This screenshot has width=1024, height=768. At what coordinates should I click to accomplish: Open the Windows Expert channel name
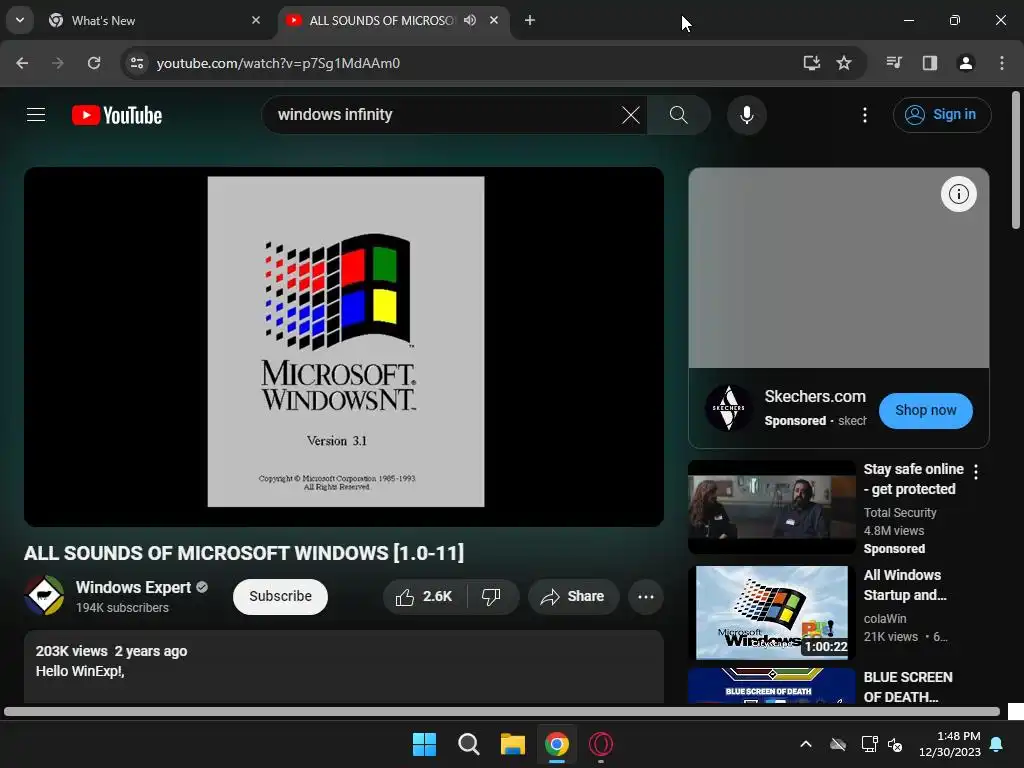coord(133,587)
